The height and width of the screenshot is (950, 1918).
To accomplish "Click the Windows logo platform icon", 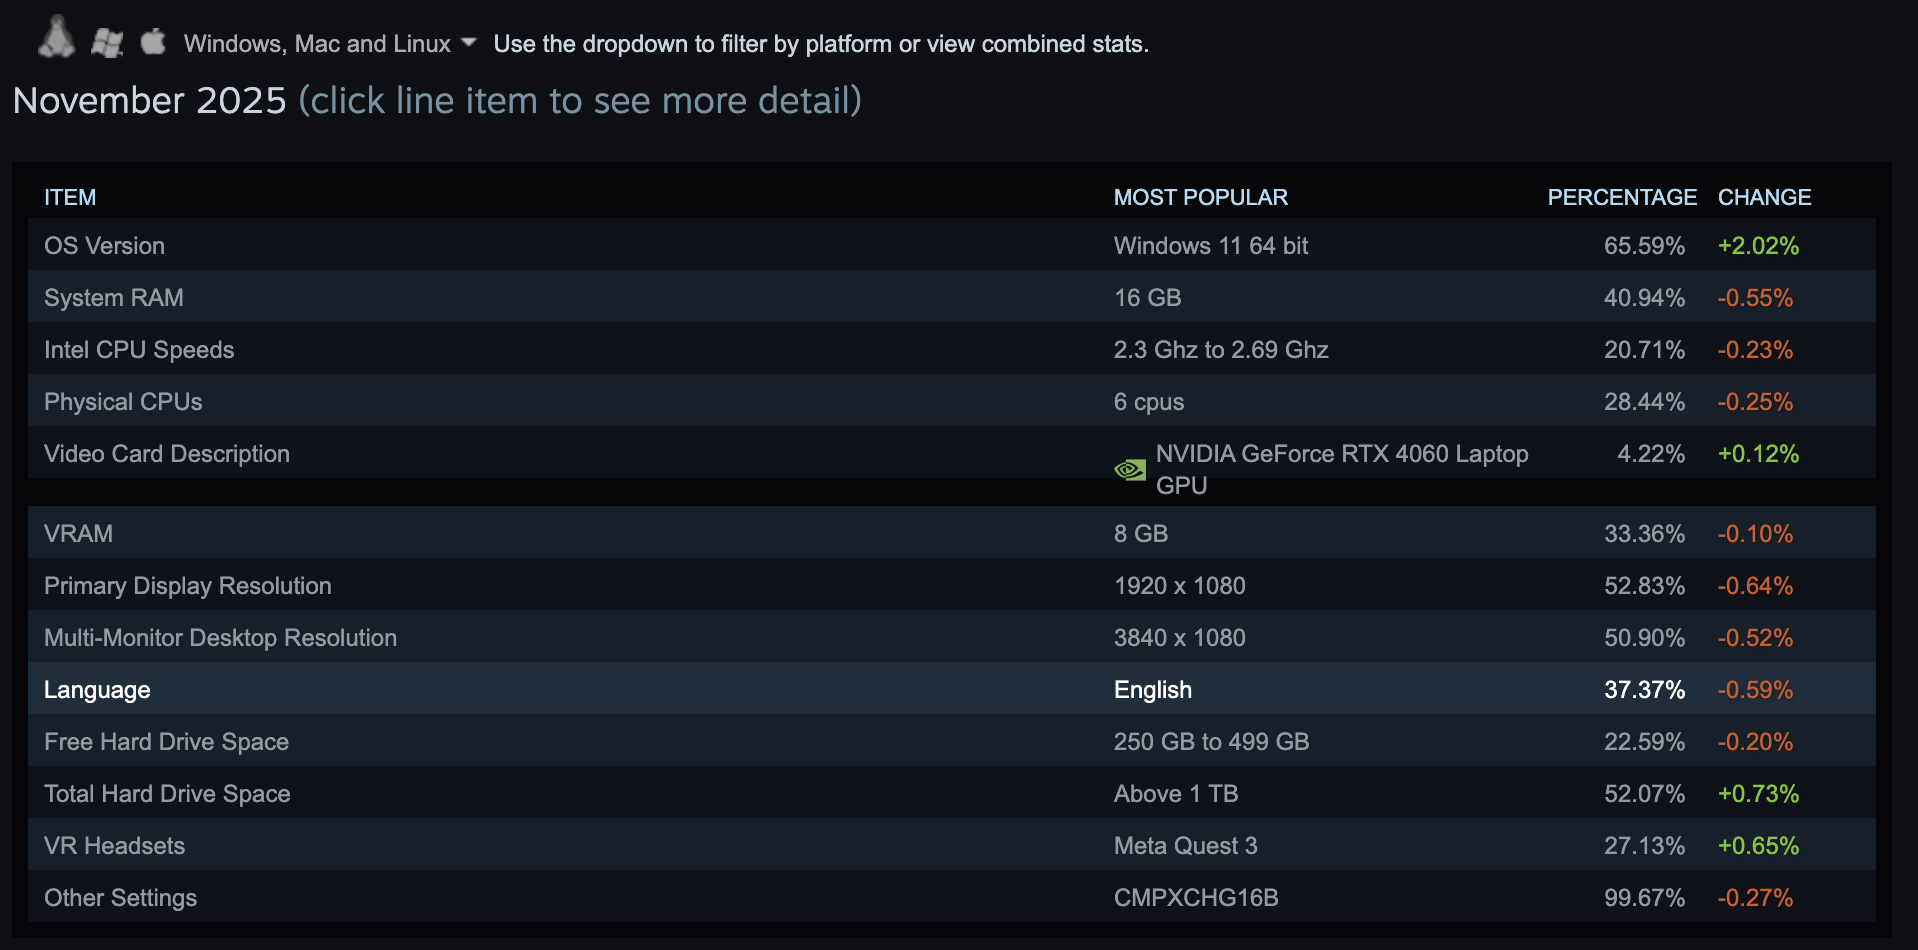I will click(107, 42).
